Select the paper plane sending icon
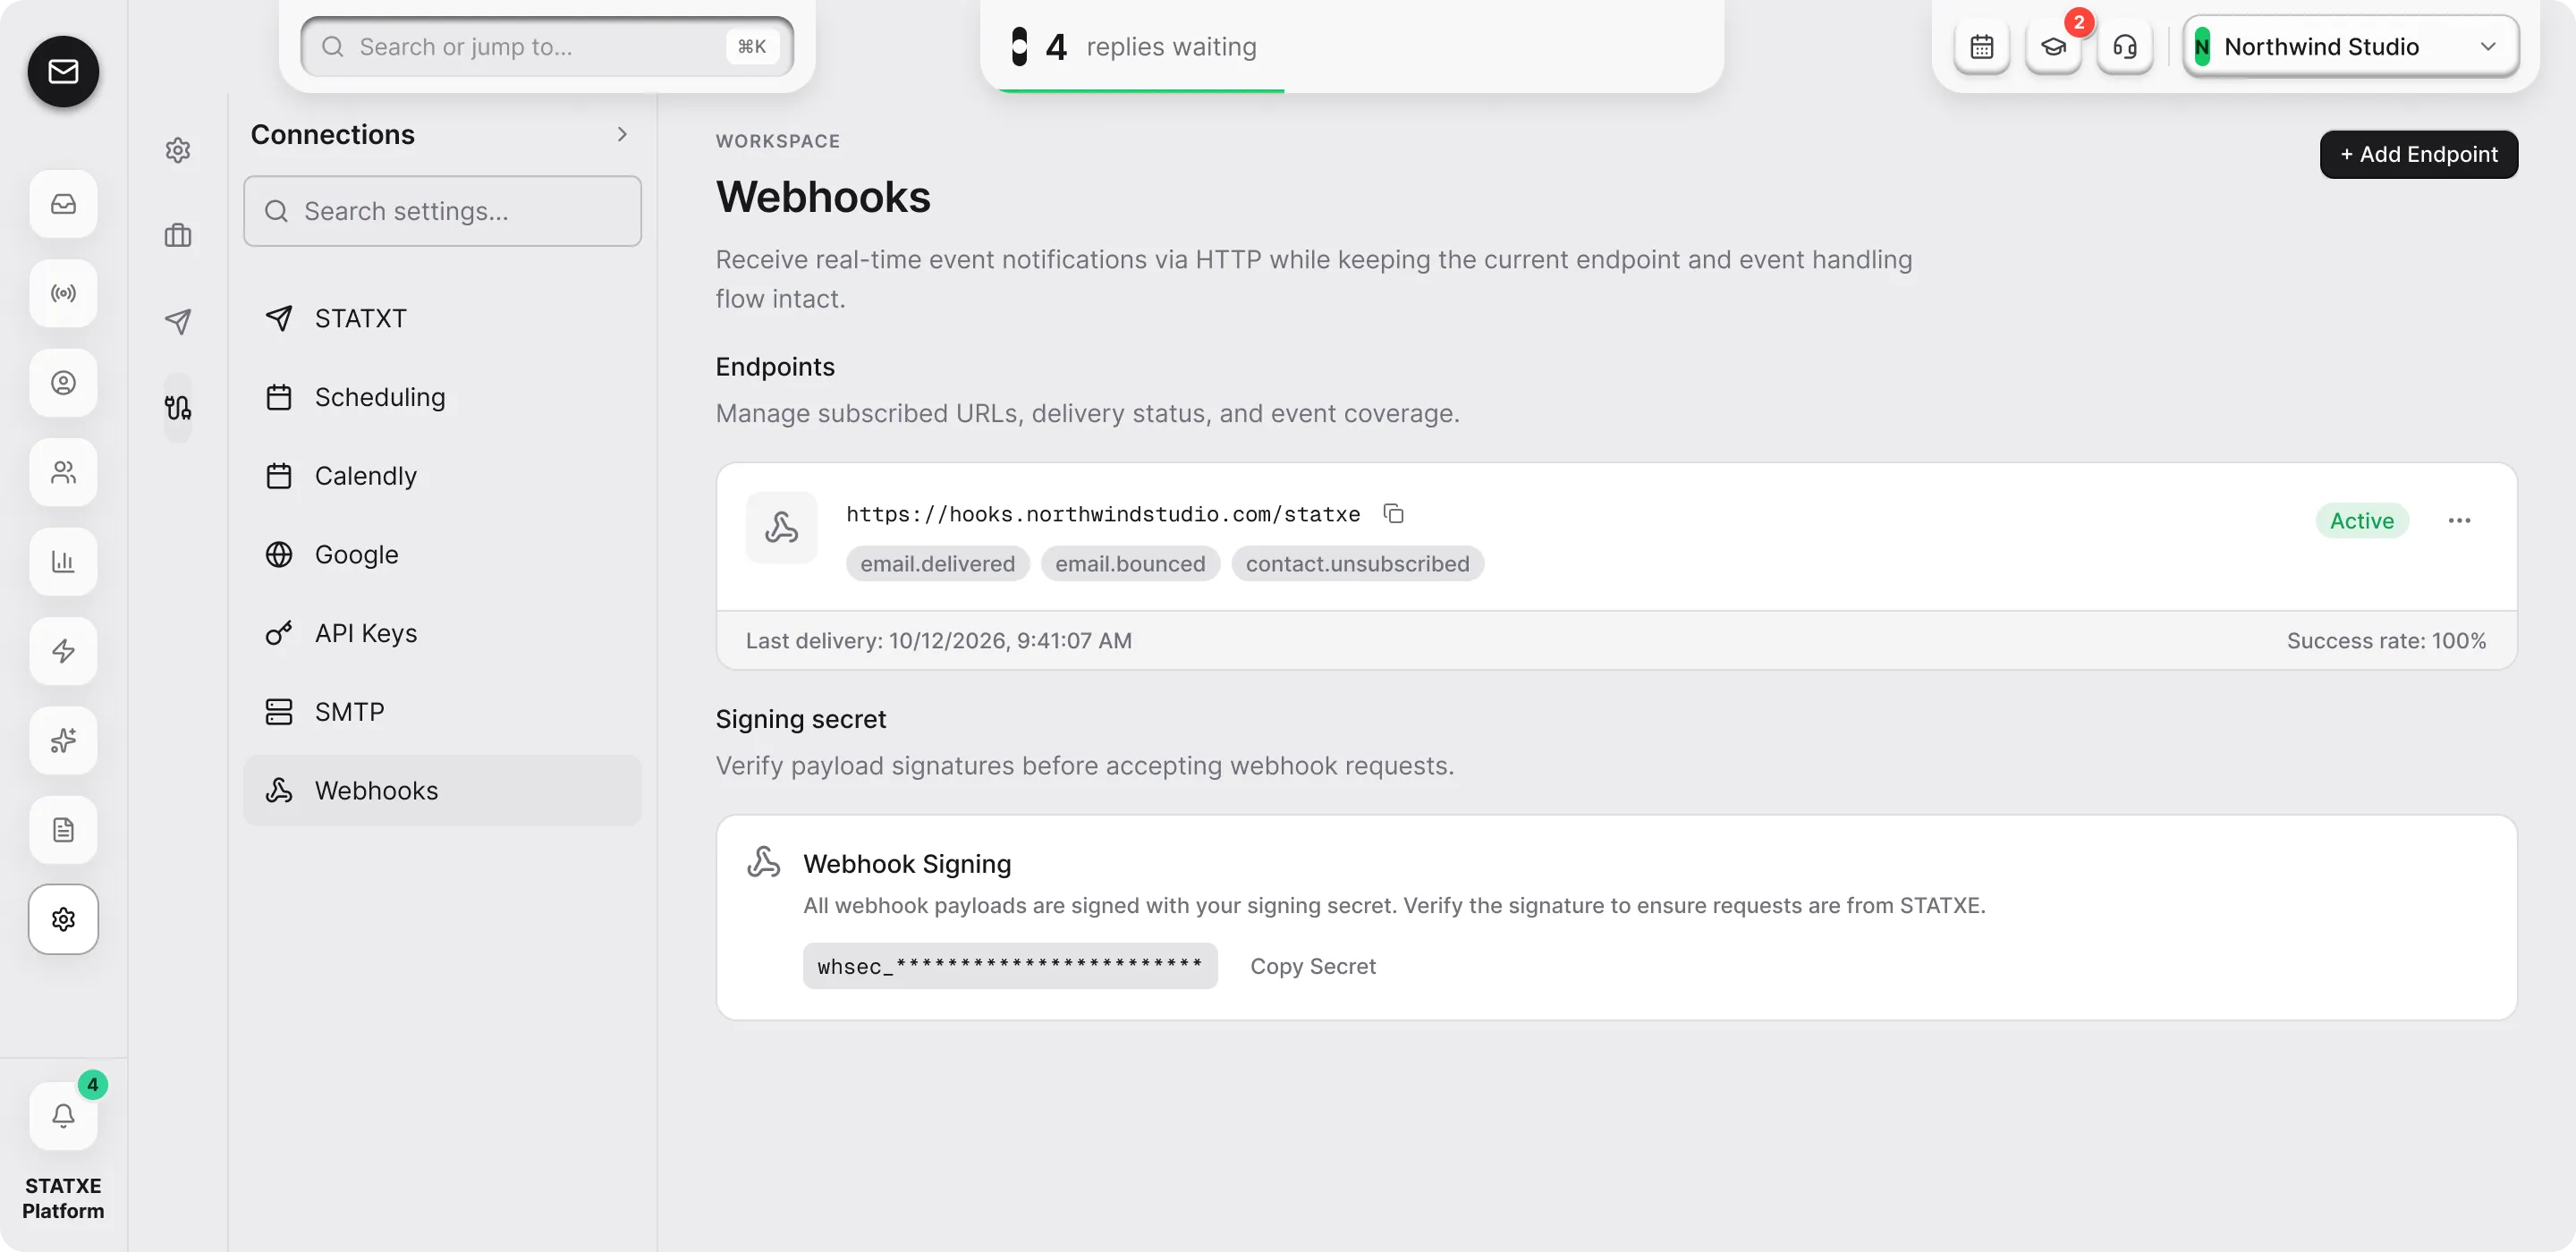Screen dimensions: 2576x1252 click(178, 321)
